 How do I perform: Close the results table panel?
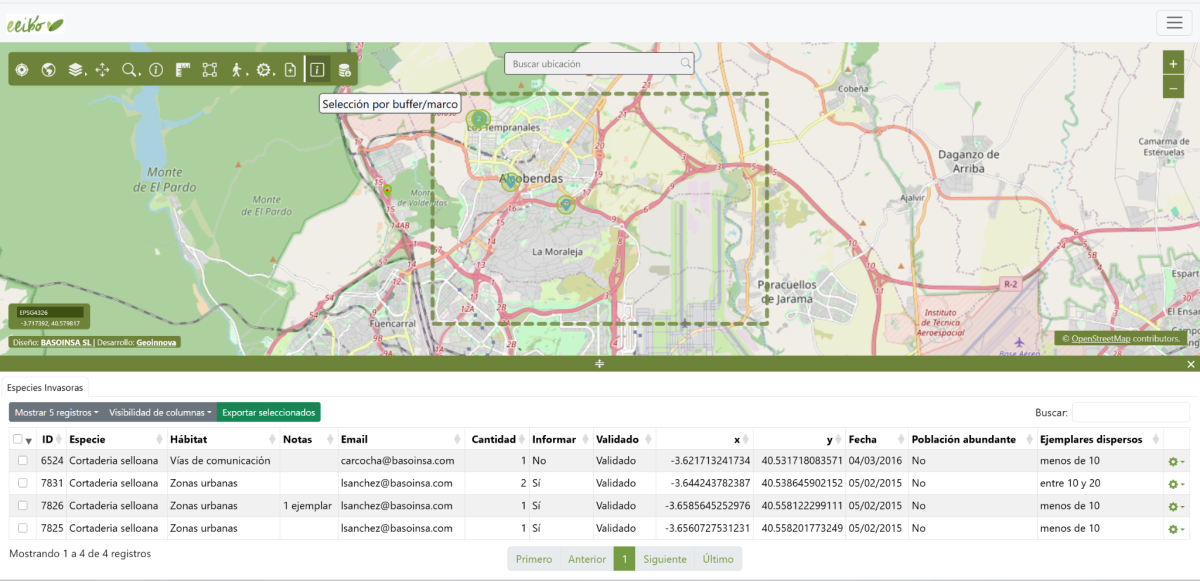coord(1191,365)
